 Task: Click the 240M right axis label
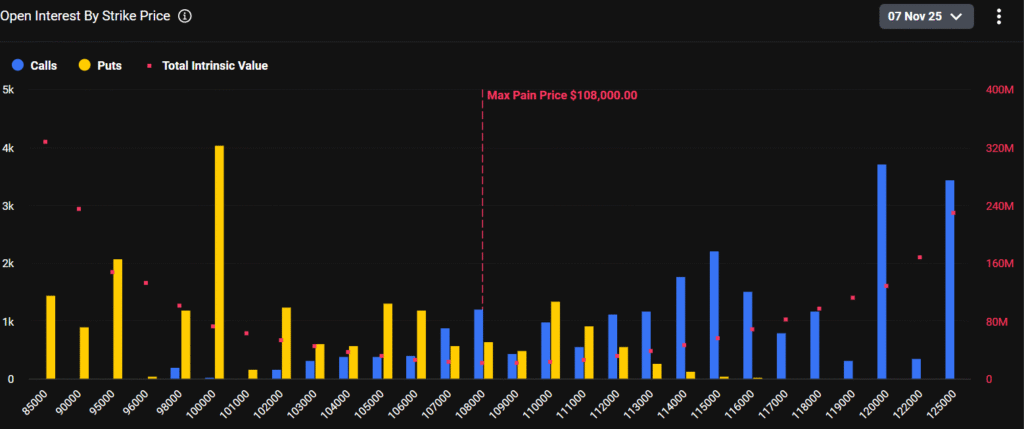pyautogui.click(x=999, y=206)
